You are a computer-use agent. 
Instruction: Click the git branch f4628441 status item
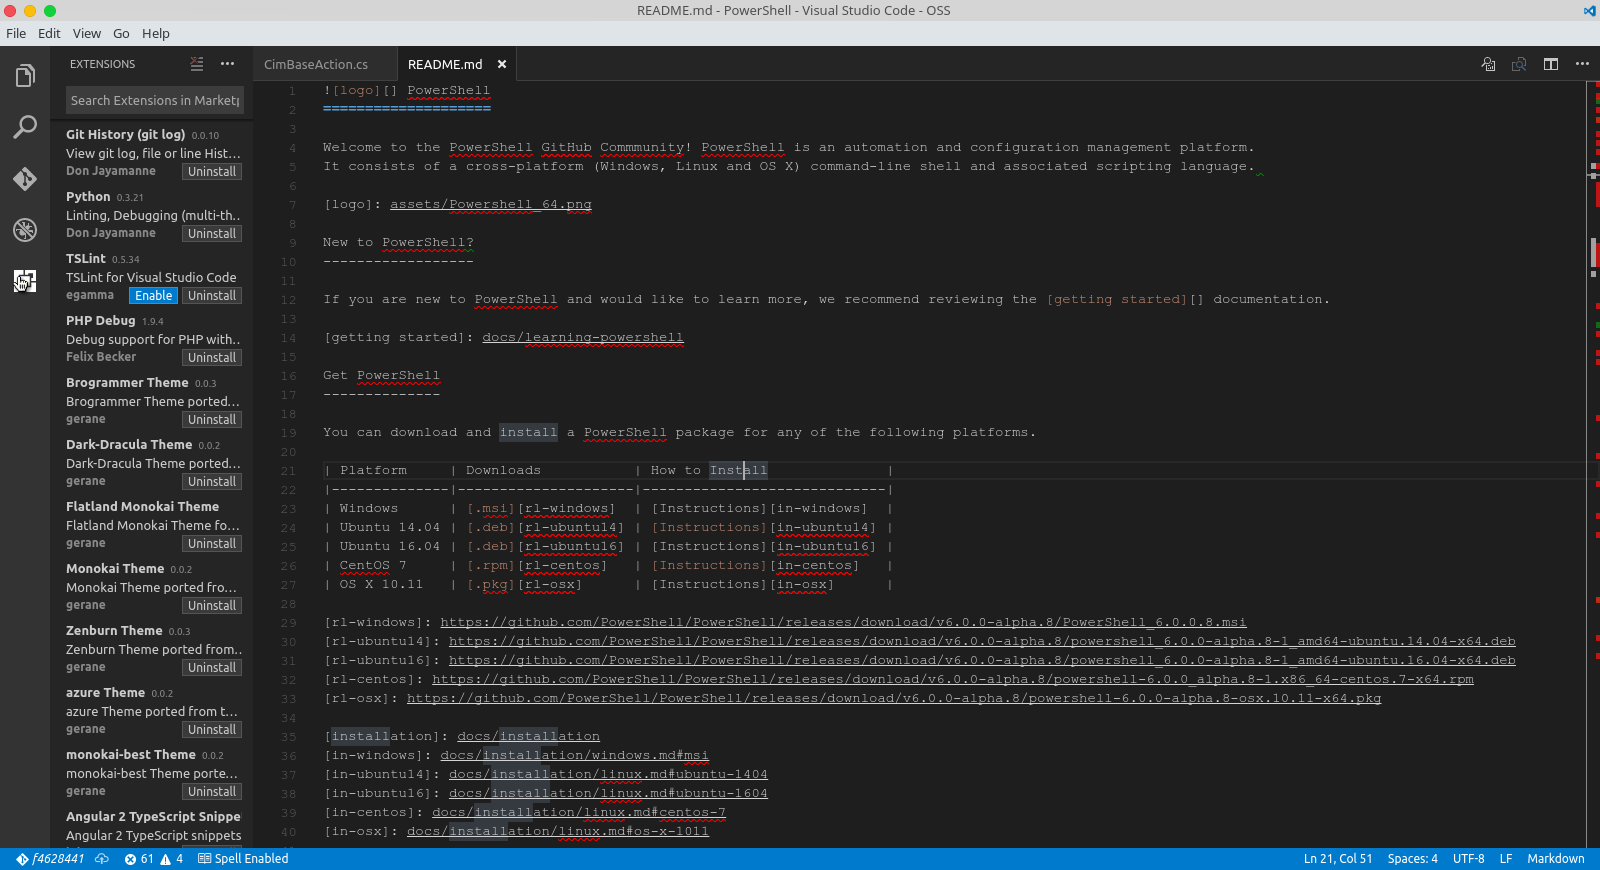click(x=50, y=859)
